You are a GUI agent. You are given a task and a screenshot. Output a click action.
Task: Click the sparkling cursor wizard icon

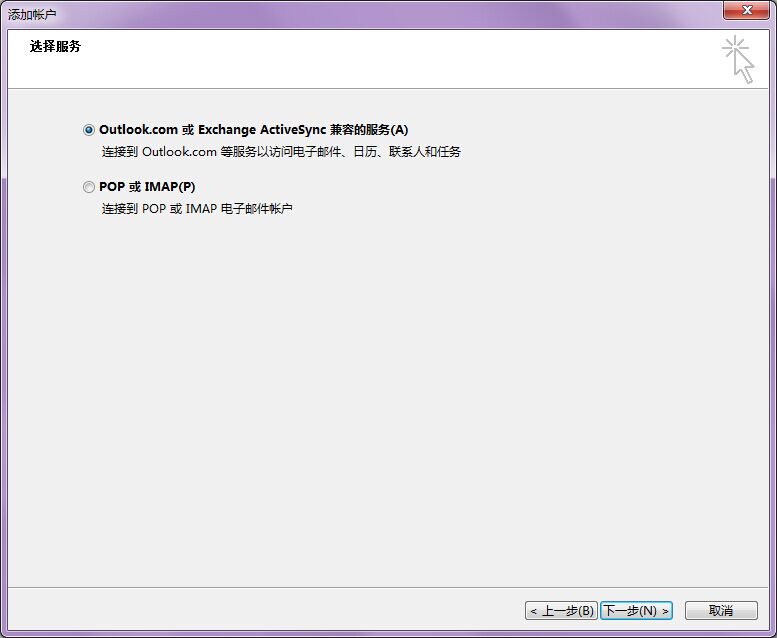[x=737, y=58]
